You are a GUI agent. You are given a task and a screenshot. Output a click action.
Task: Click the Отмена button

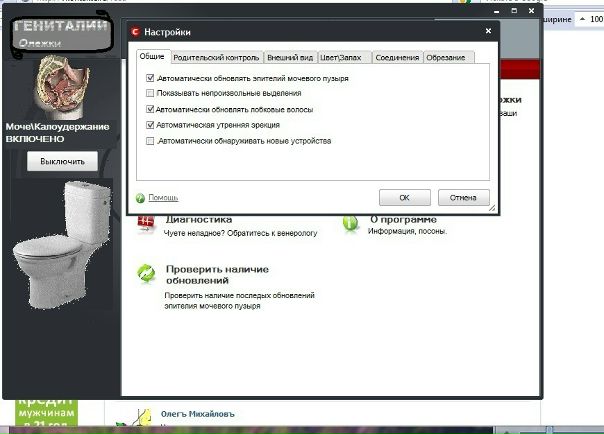point(463,197)
